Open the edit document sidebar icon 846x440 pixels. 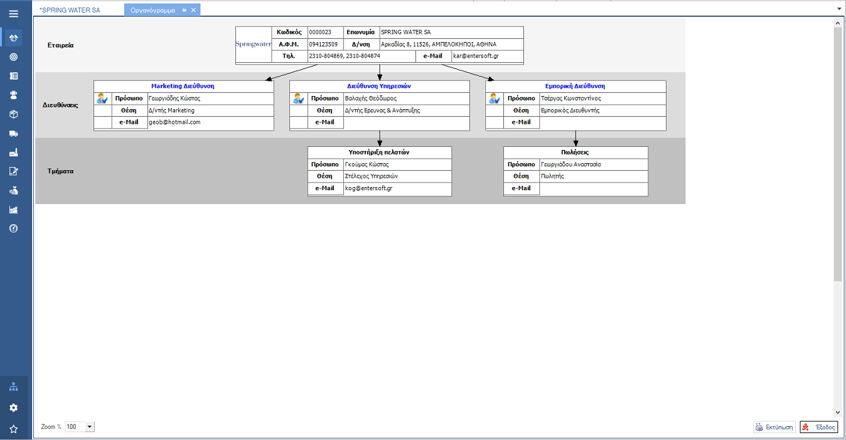[13, 171]
